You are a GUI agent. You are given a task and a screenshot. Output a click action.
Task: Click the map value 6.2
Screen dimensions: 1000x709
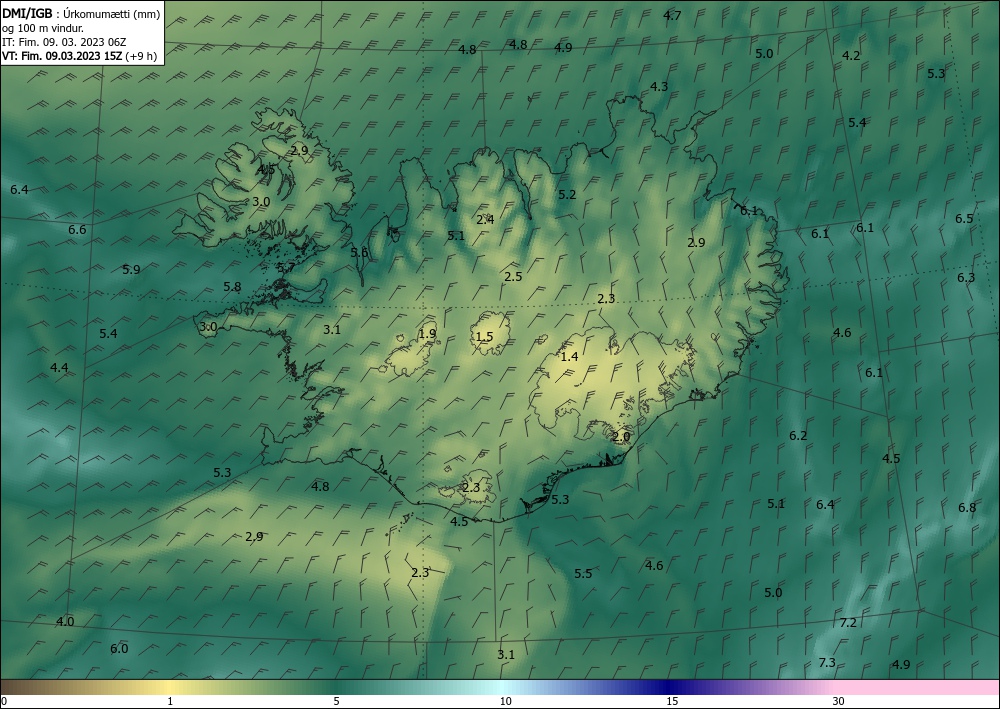pyautogui.click(x=798, y=436)
